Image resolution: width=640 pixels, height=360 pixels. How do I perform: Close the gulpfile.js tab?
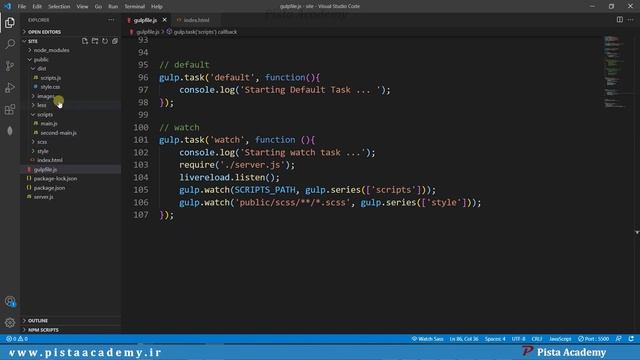tap(164, 20)
